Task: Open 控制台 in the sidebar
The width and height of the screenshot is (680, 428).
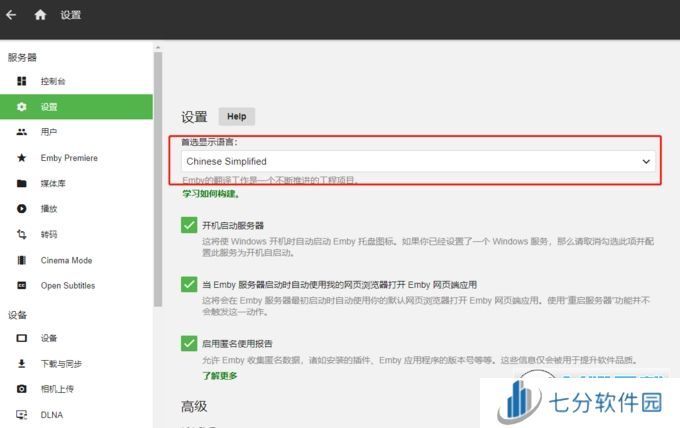Action: 76,81
